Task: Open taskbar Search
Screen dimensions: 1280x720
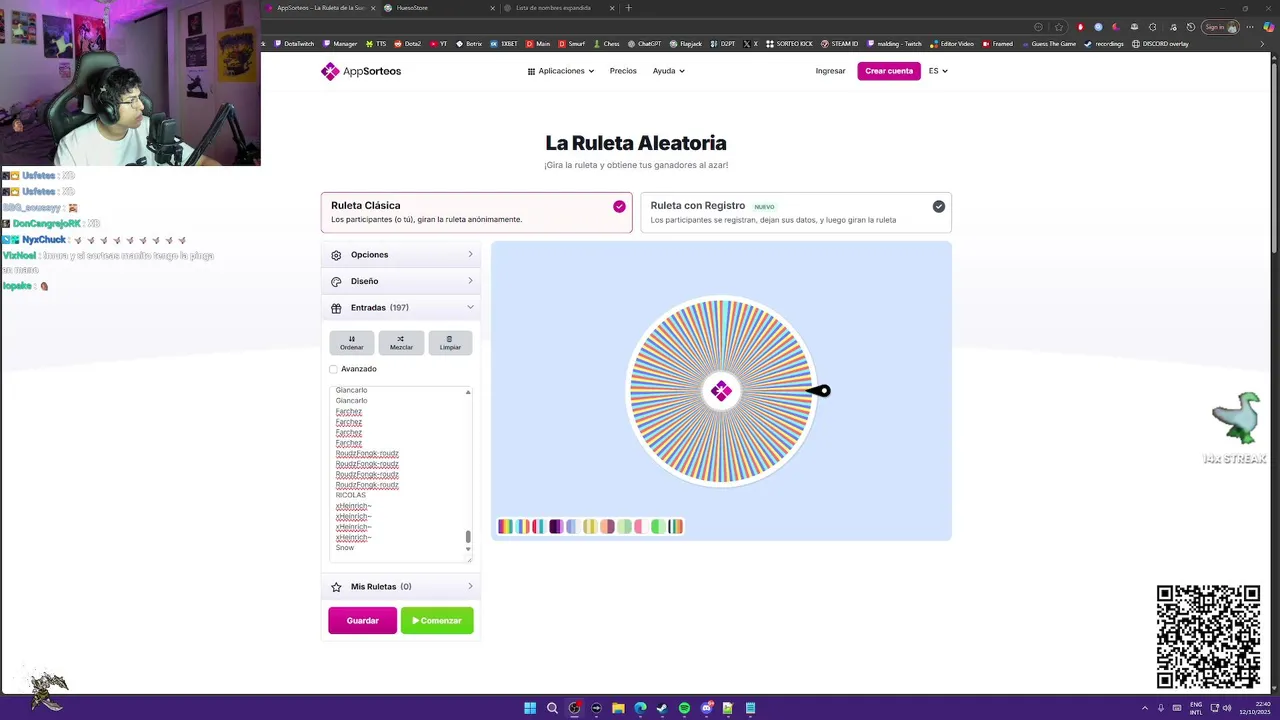Action: click(552, 708)
